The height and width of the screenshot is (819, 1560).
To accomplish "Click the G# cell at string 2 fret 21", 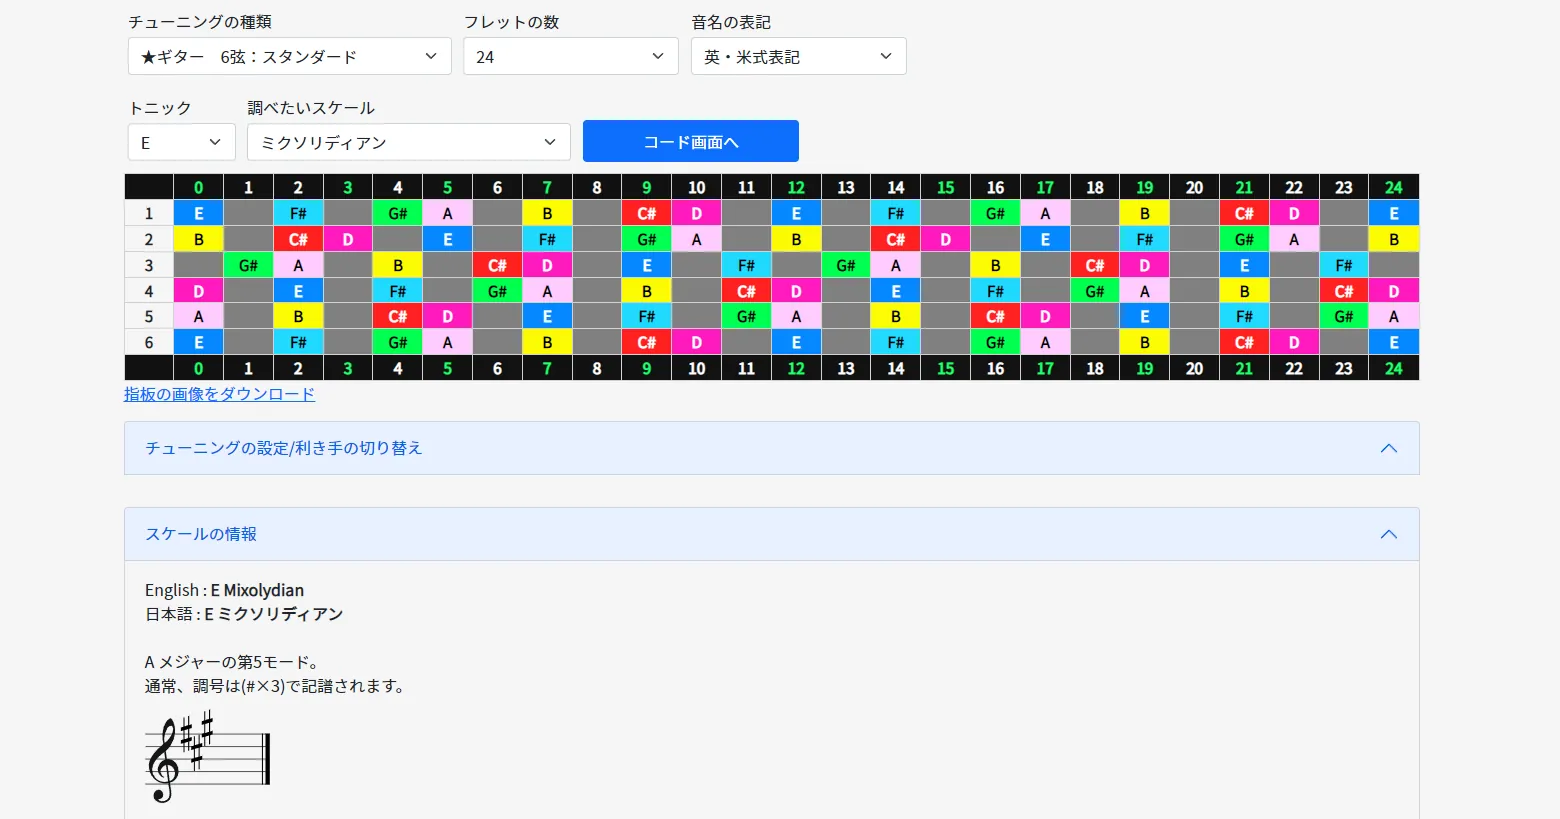I will [1244, 239].
